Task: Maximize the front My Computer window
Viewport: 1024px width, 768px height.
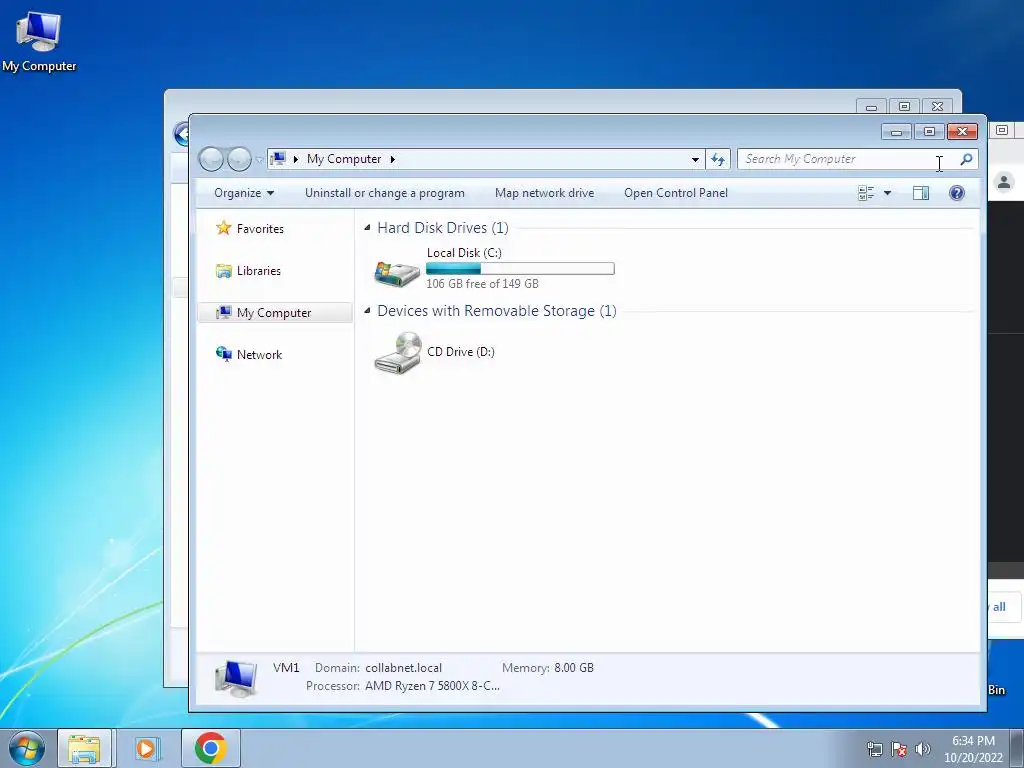Action: [929, 132]
